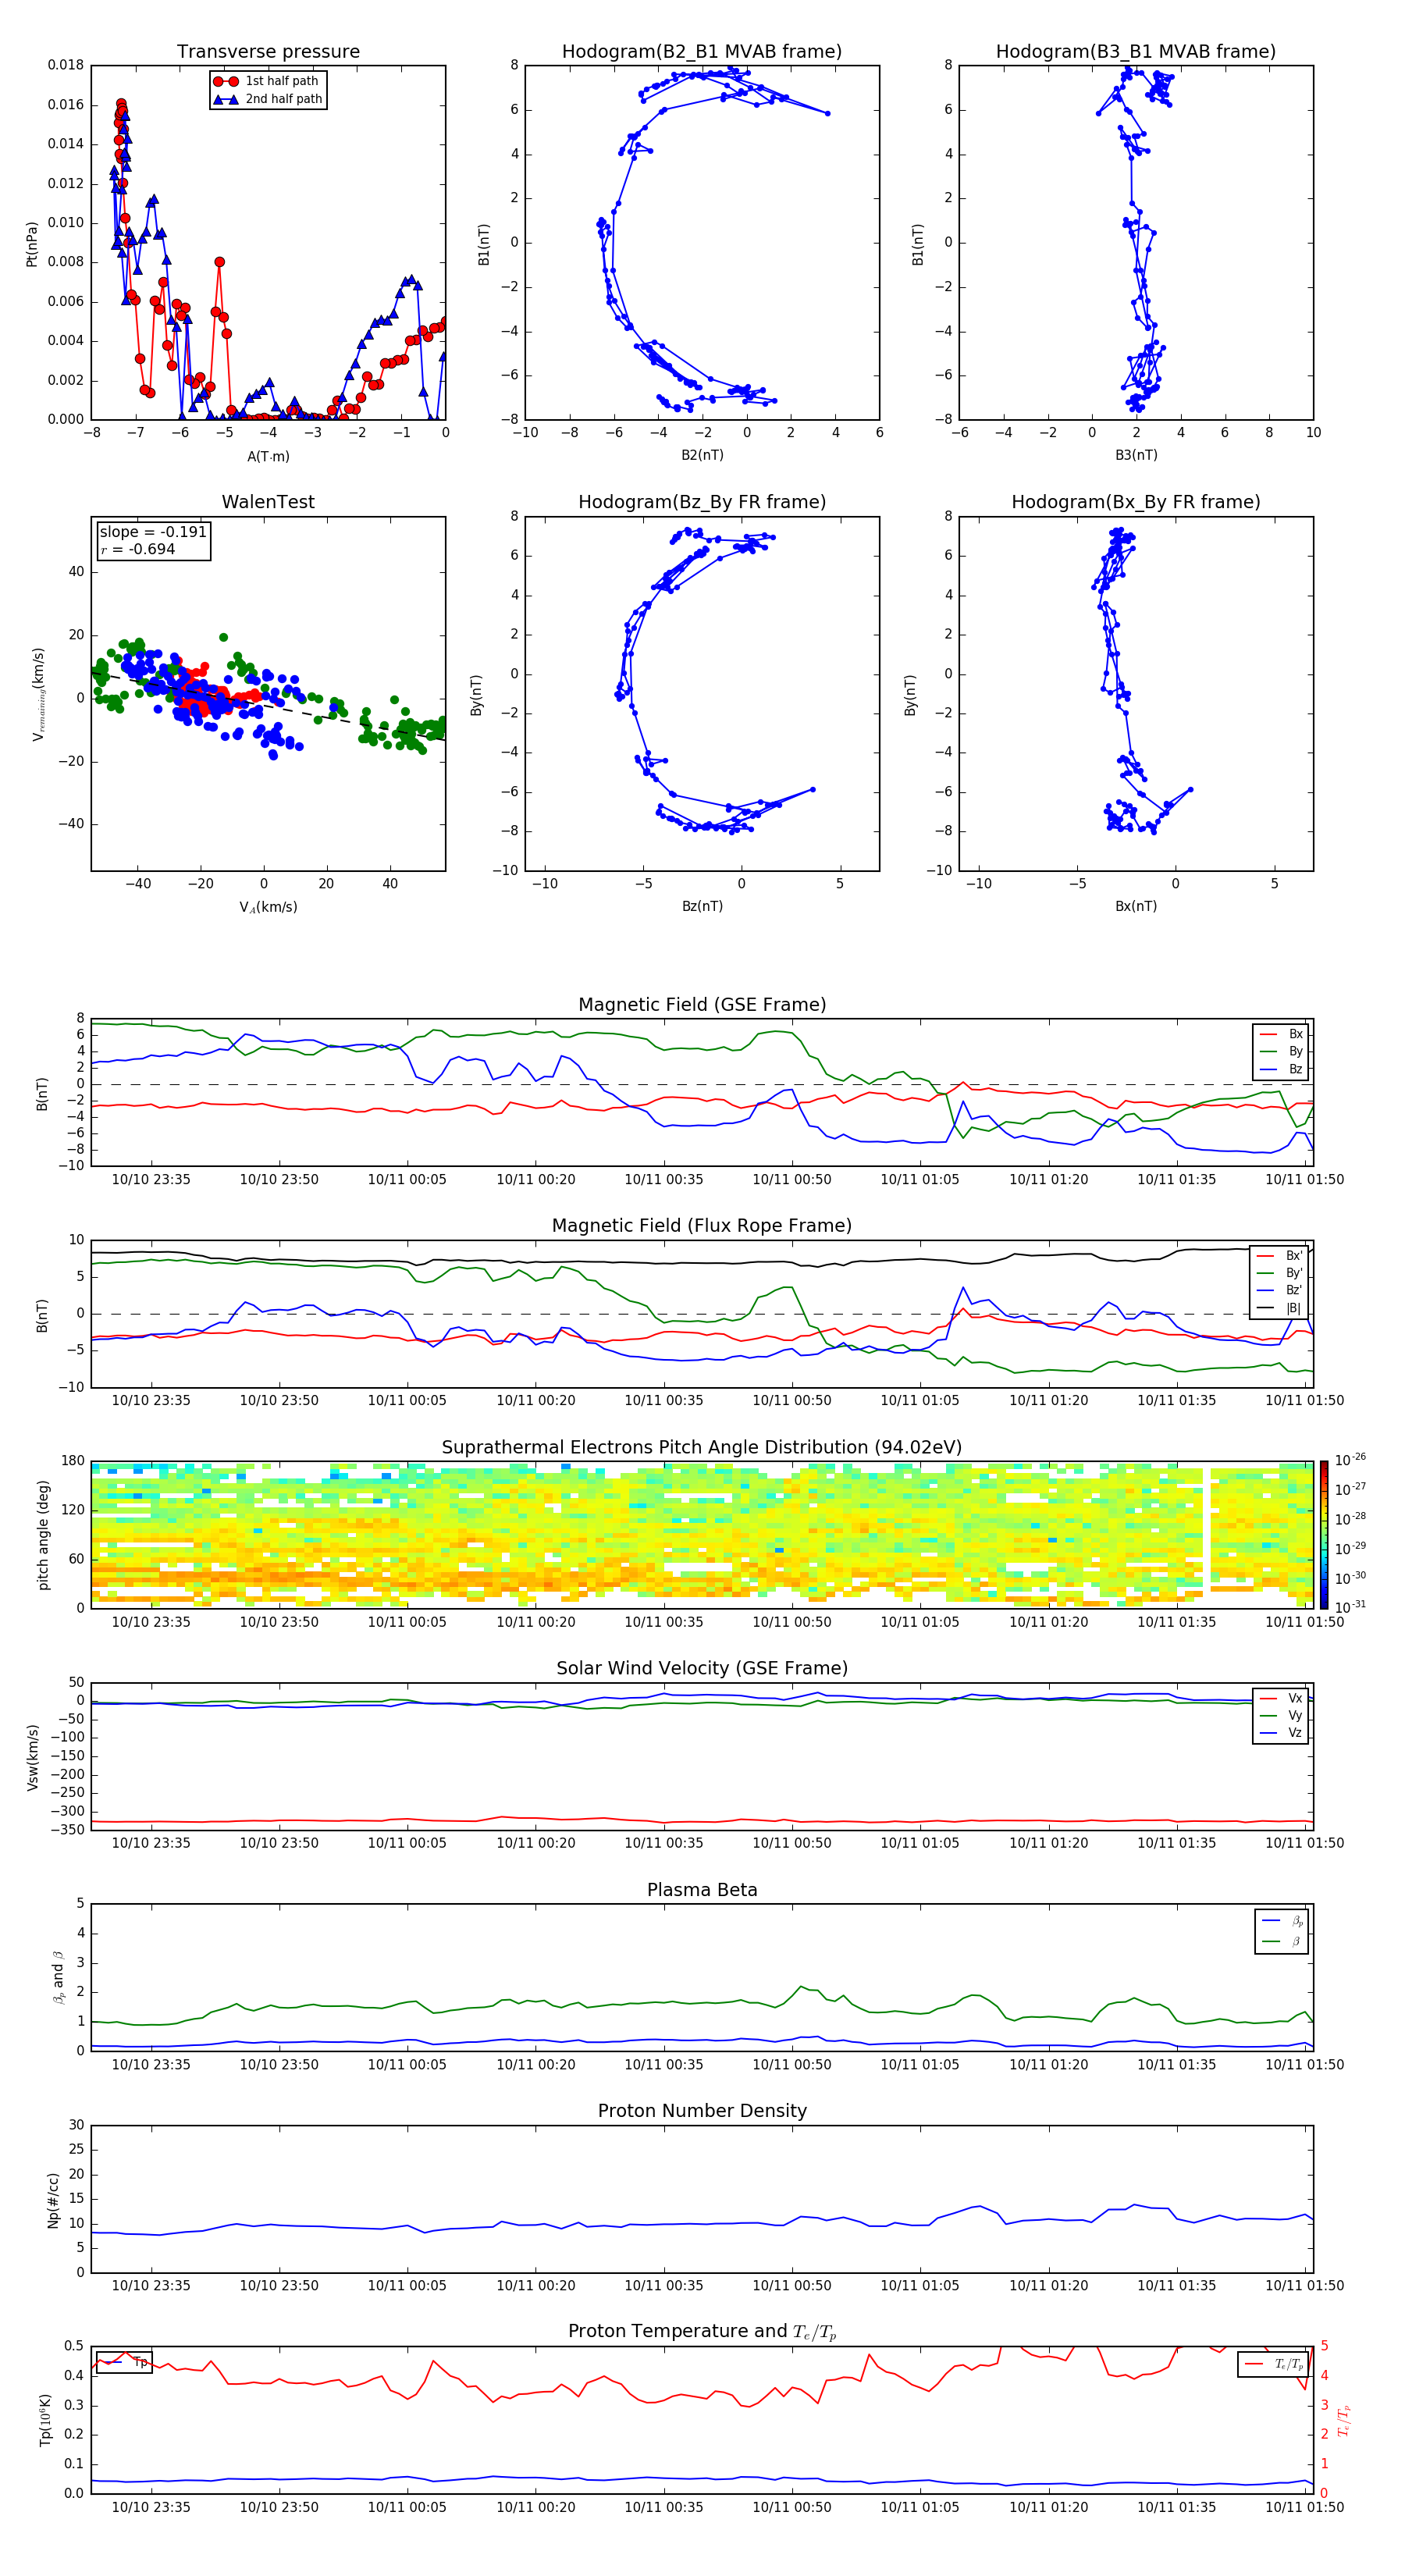This screenshot has height=2576, width=1405.
Task: Click 'Np(#/cc)' axis label
Action: [53, 2200]
